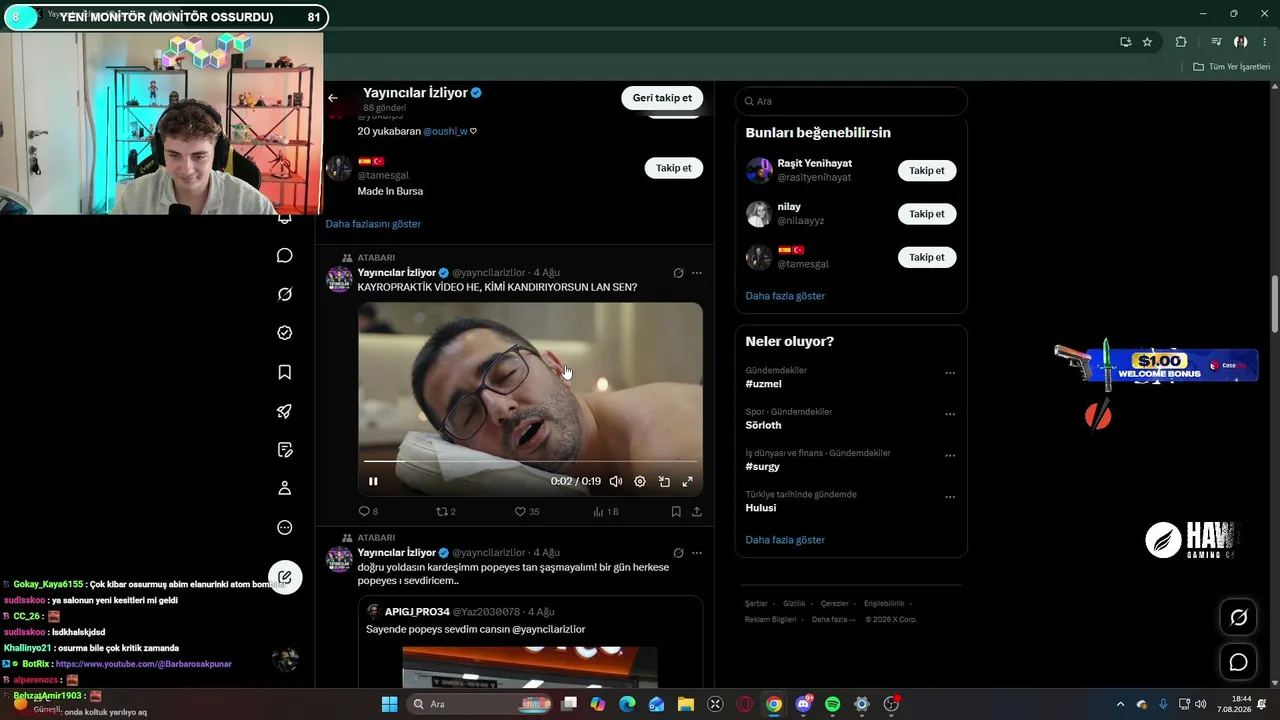The image size is (1280, 720).
Task: Bookmark the KAYROPRAKTİK VİDEO post
Action: 676,511
